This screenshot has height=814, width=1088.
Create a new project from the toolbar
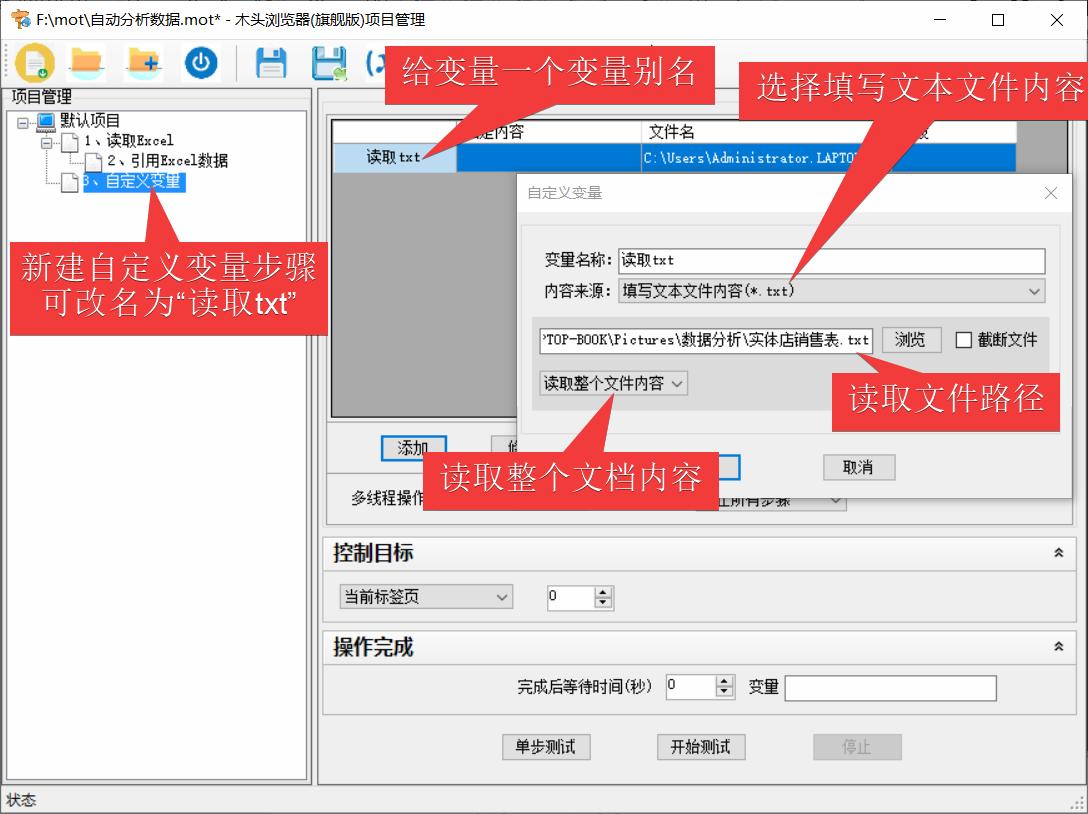pyautogui.click(x=34, y=62)
